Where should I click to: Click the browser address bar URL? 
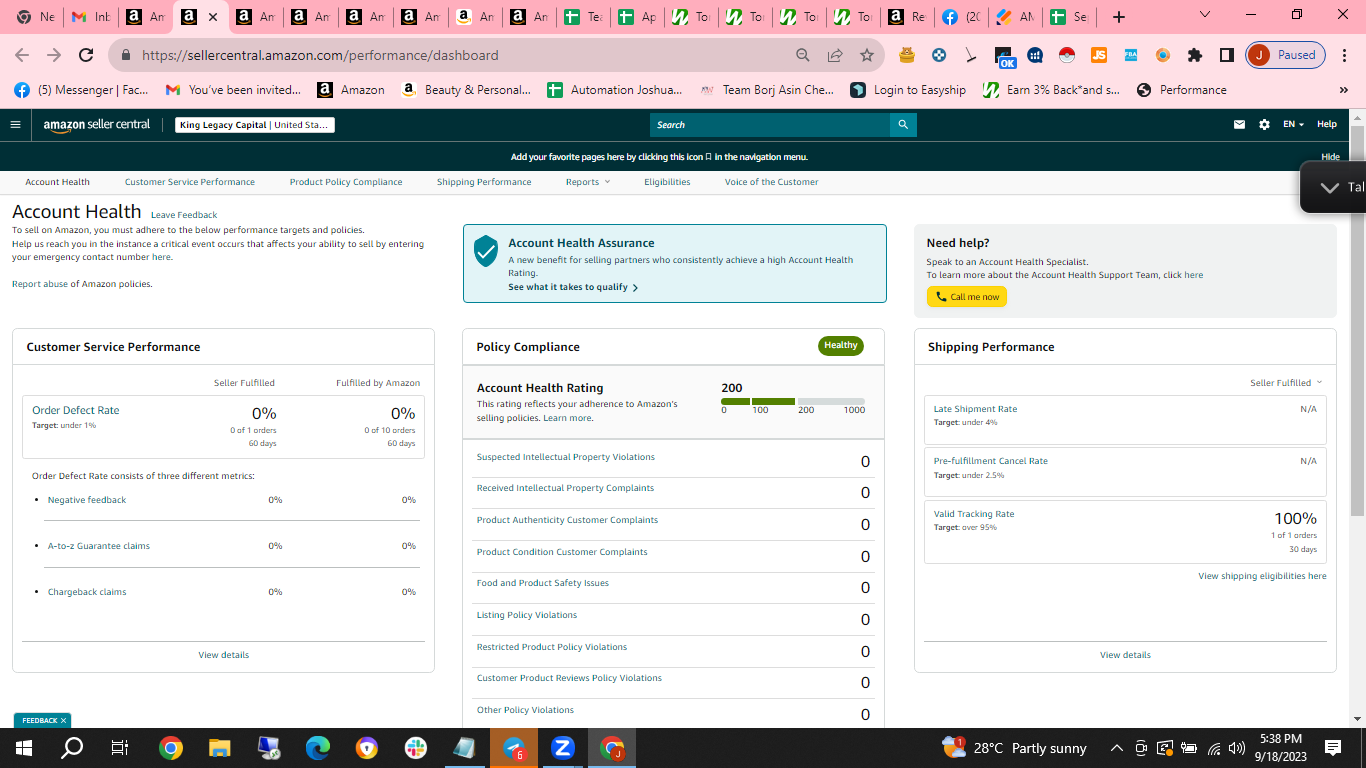click(320, 55)
